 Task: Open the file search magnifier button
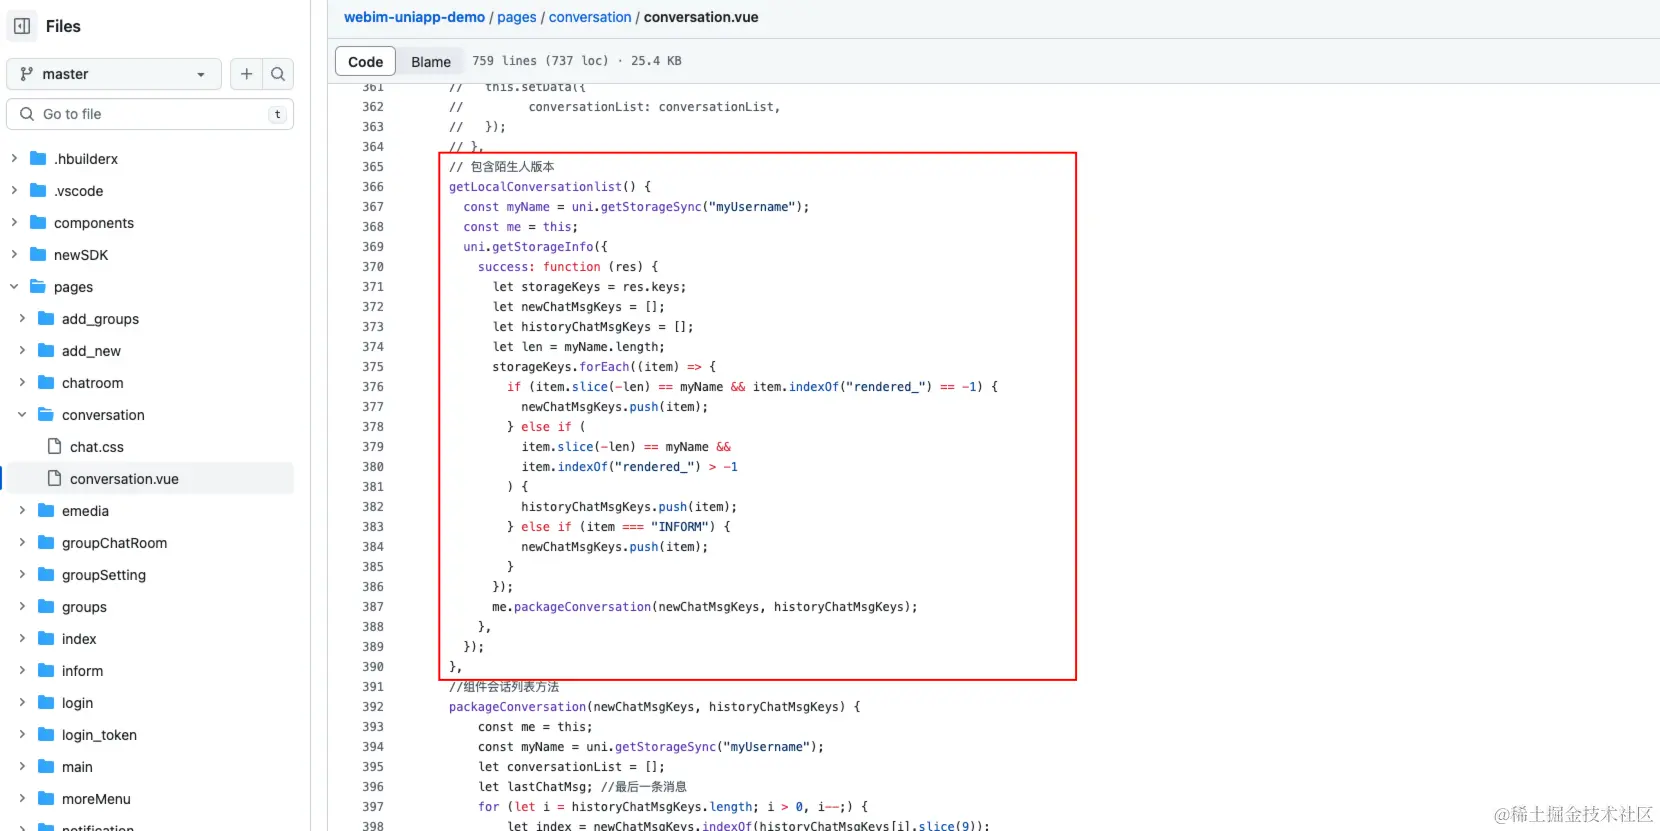coord(278,74)
